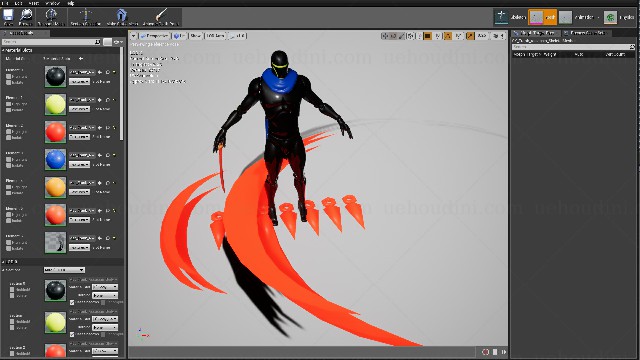The width and height of the screenshot is (640, 360).
Task: Browse to the orange material asset icon
Action: [x=108, y=183]
